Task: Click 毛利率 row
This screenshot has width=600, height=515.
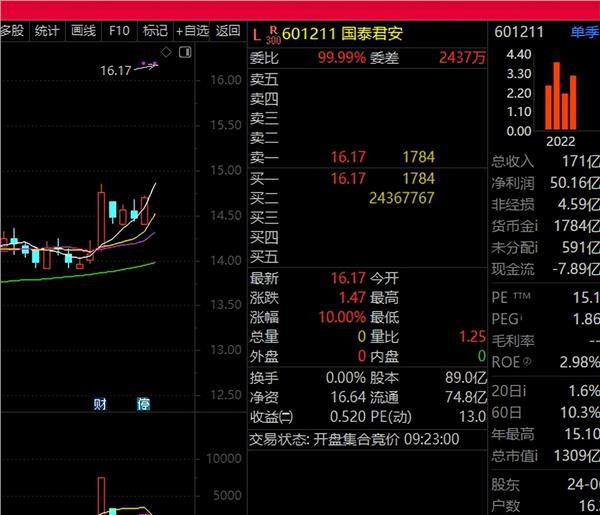Action: pyautogui.click(x=545, y=341)
